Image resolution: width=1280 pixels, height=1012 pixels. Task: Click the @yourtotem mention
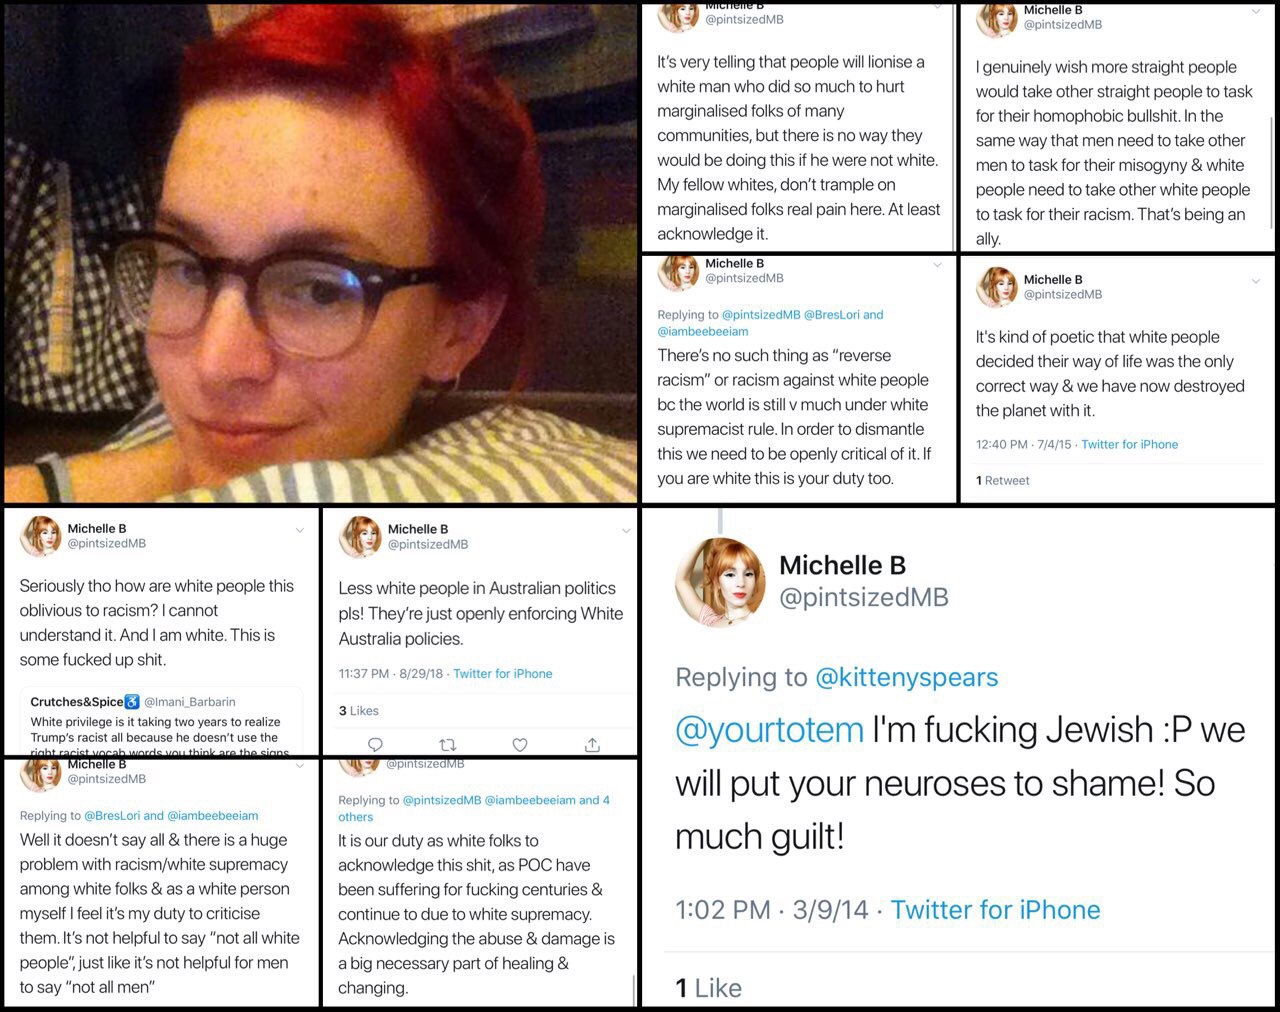click(x=769, y=730)
